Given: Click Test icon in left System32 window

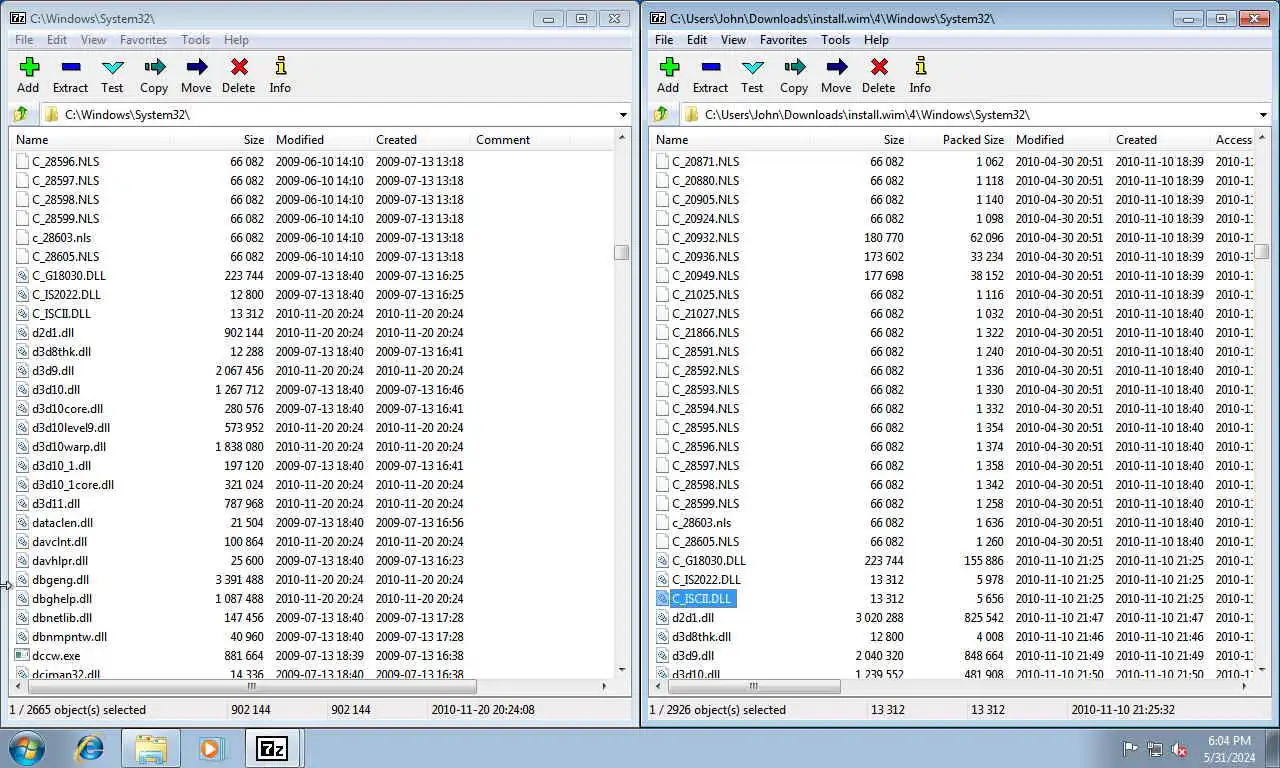Looking at the screenshot, I should [x=112, y=67].
